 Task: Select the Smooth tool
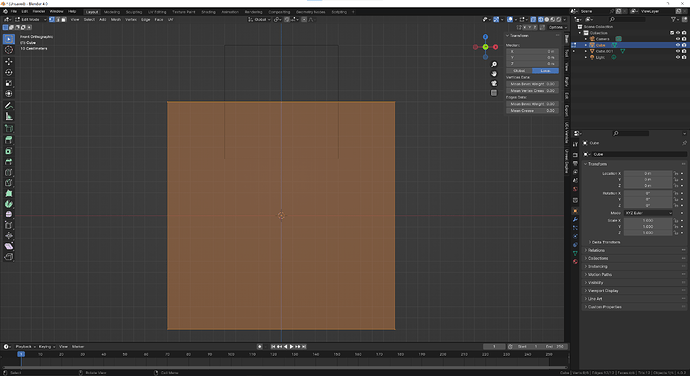point(8,214)
